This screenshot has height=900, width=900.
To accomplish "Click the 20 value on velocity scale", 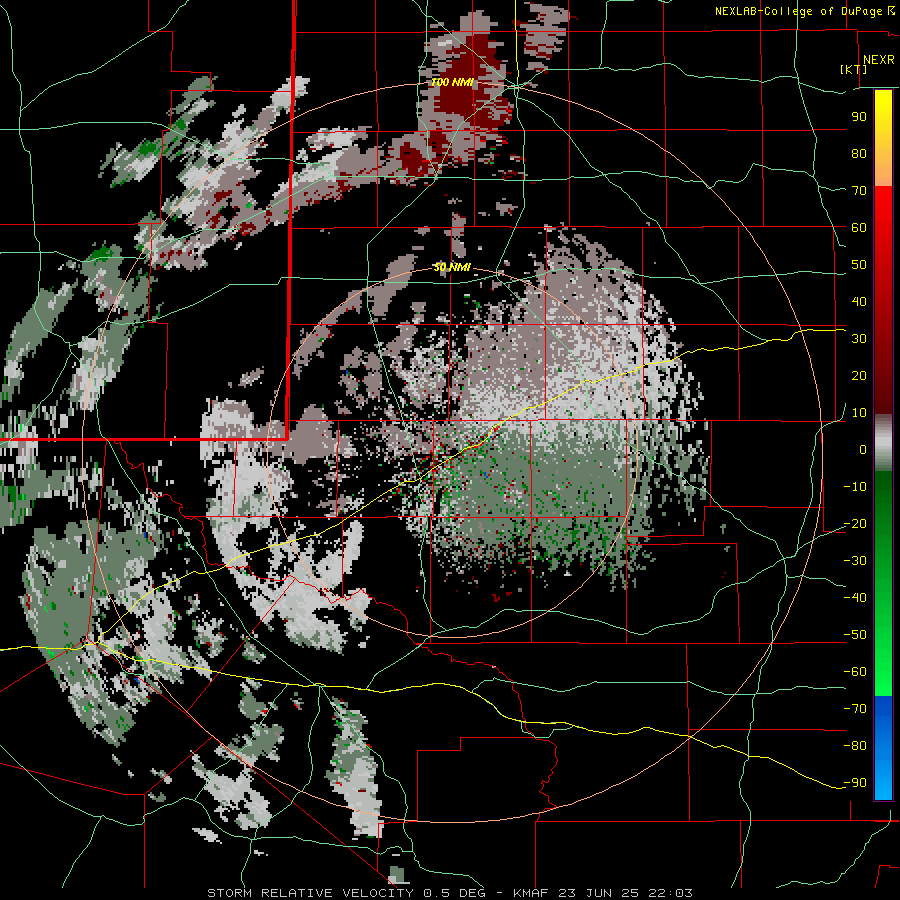I will point(859,375).
